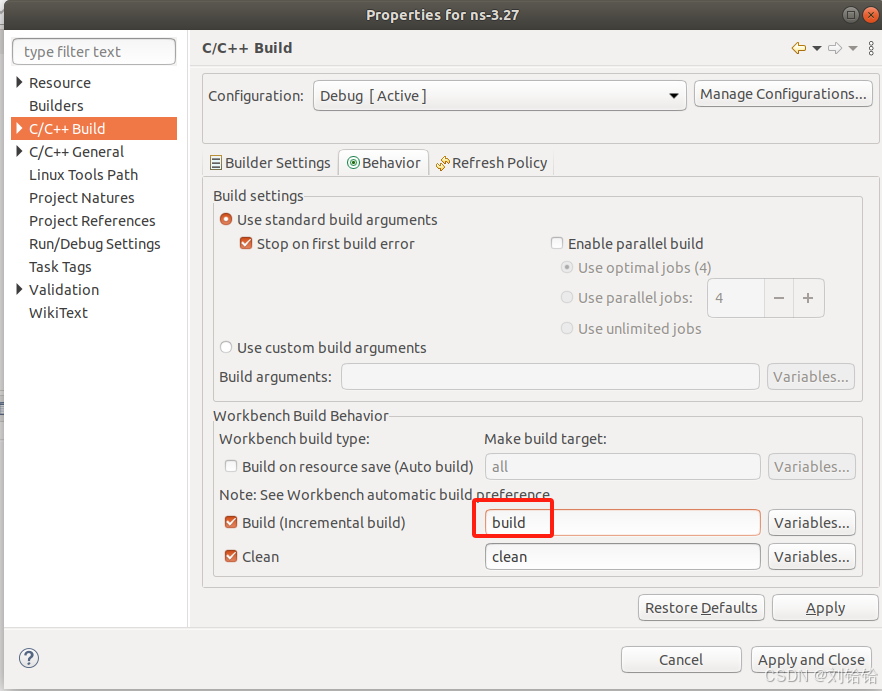The image size is (882, 691).
Task: Click Restore Defaults
Action: click(700, 607)
